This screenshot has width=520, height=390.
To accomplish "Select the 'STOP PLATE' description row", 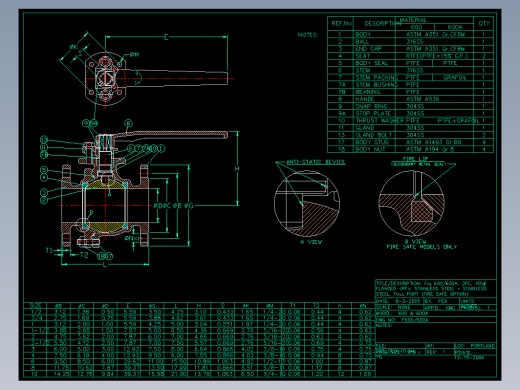I will 373,113.
